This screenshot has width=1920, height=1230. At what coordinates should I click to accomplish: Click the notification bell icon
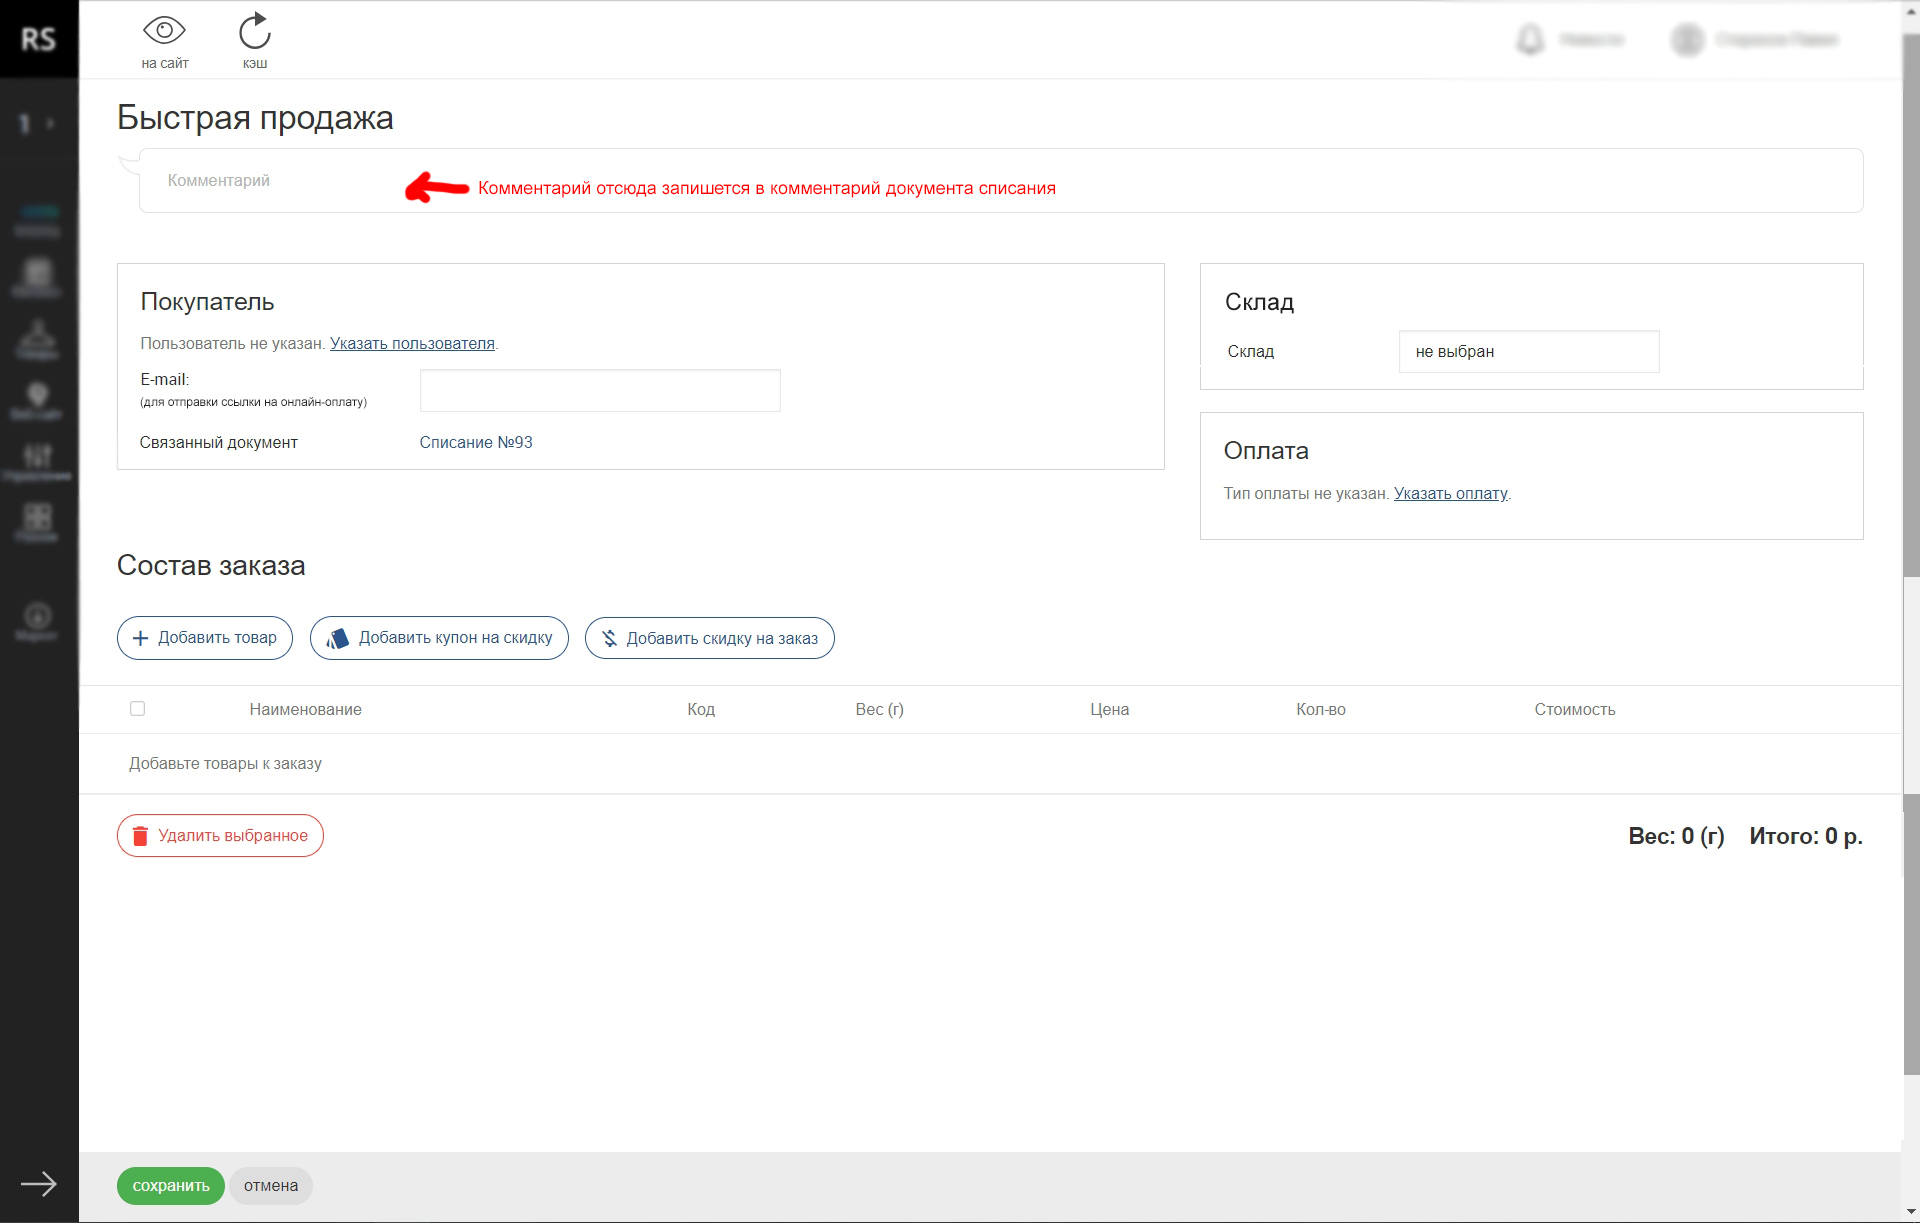[x=1530, y=40]
